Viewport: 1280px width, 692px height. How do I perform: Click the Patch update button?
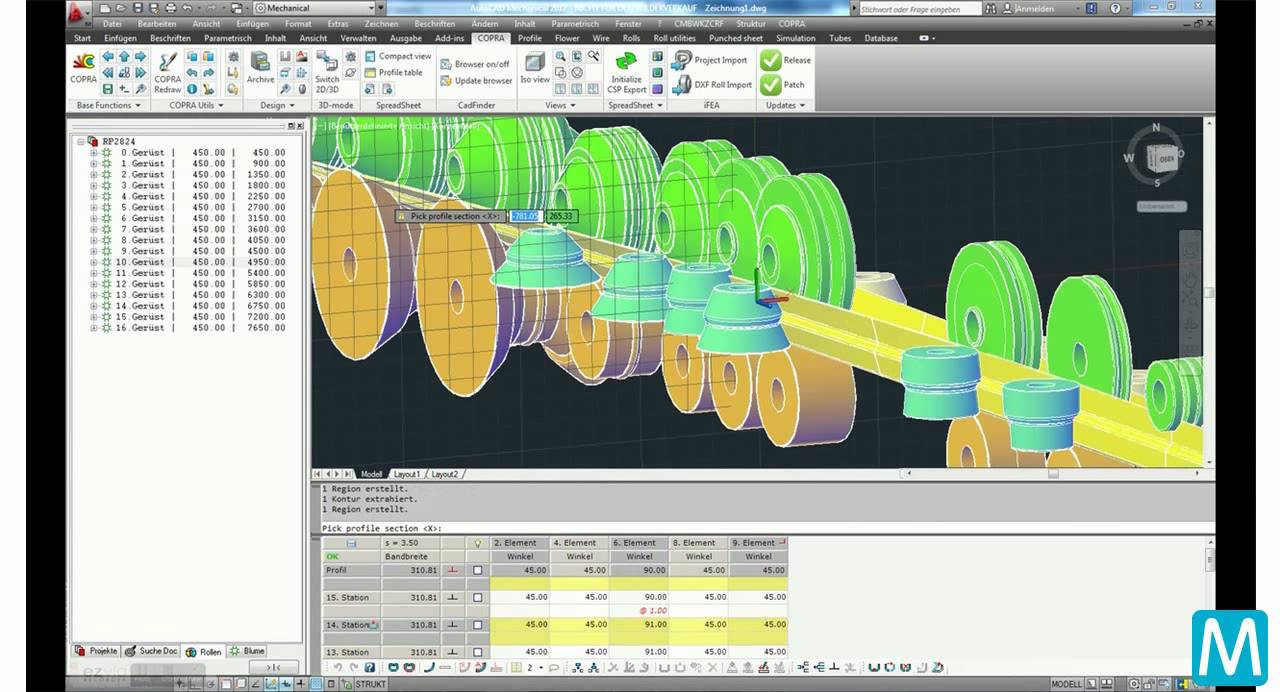[x=783, y=85]
